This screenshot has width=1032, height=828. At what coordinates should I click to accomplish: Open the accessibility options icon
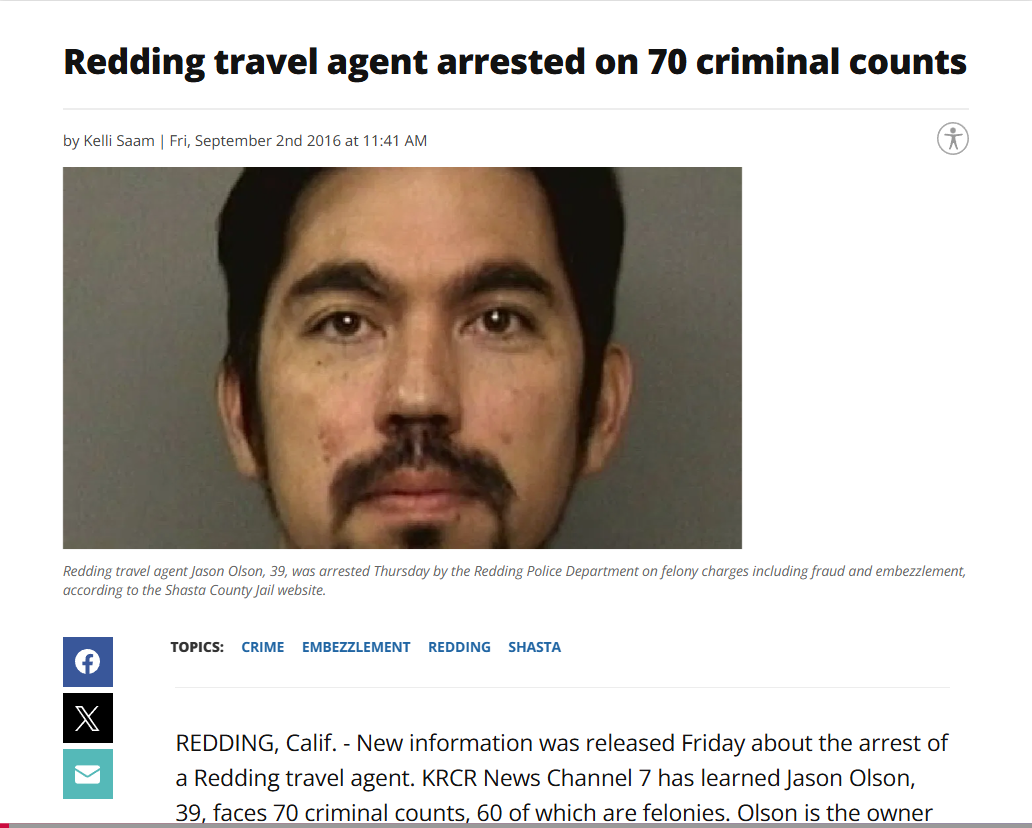[x=952, y=139]
